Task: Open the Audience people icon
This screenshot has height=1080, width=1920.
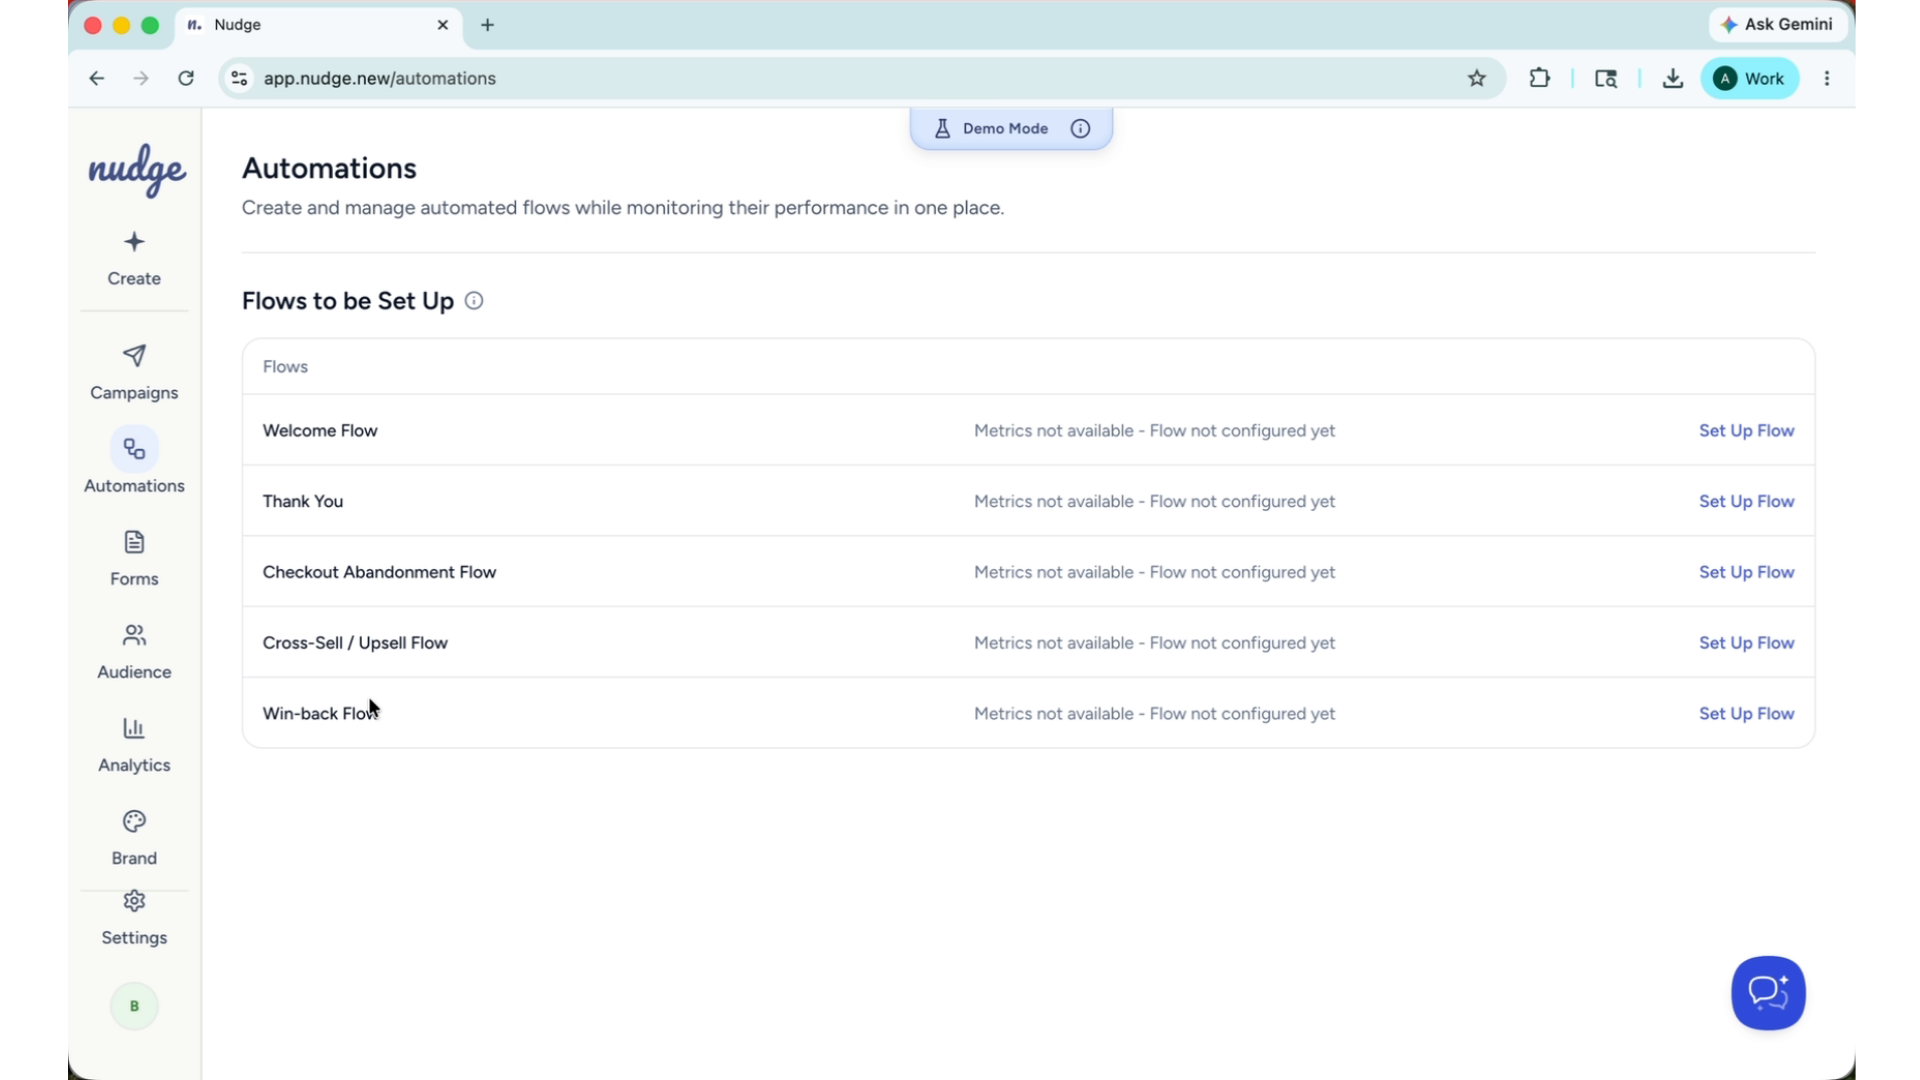Action: click(134, 635)
